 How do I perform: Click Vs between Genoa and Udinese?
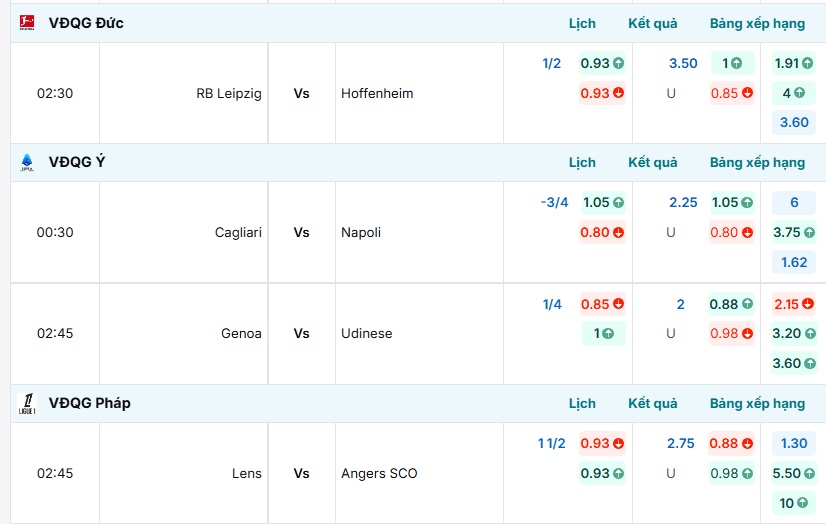pos(301,333)
